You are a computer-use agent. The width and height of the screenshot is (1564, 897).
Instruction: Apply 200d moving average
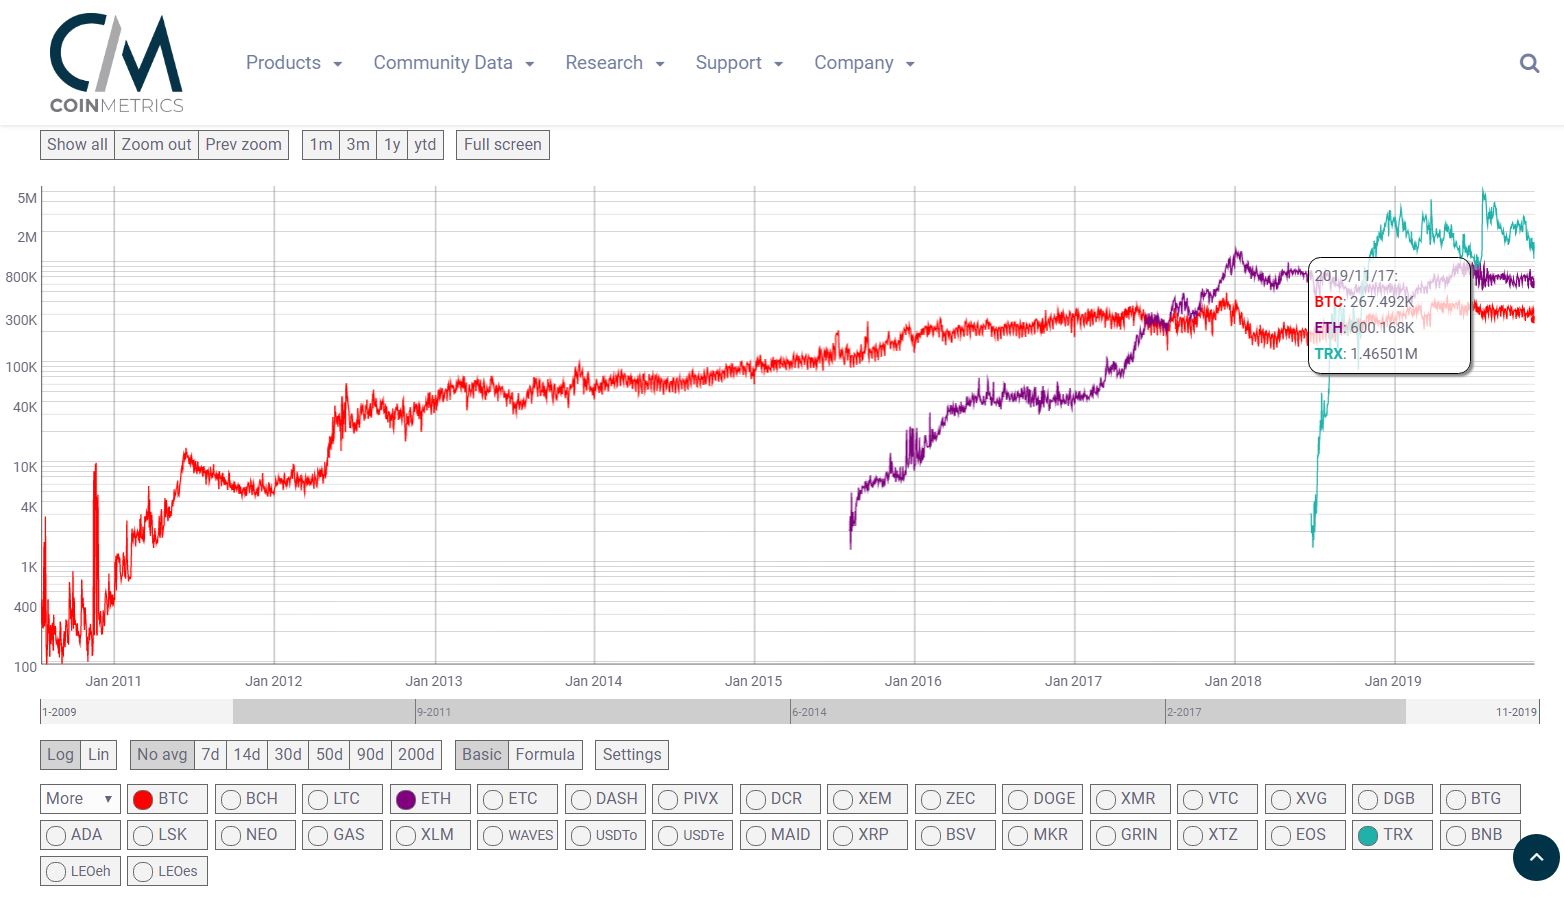(x=416, y=754)
